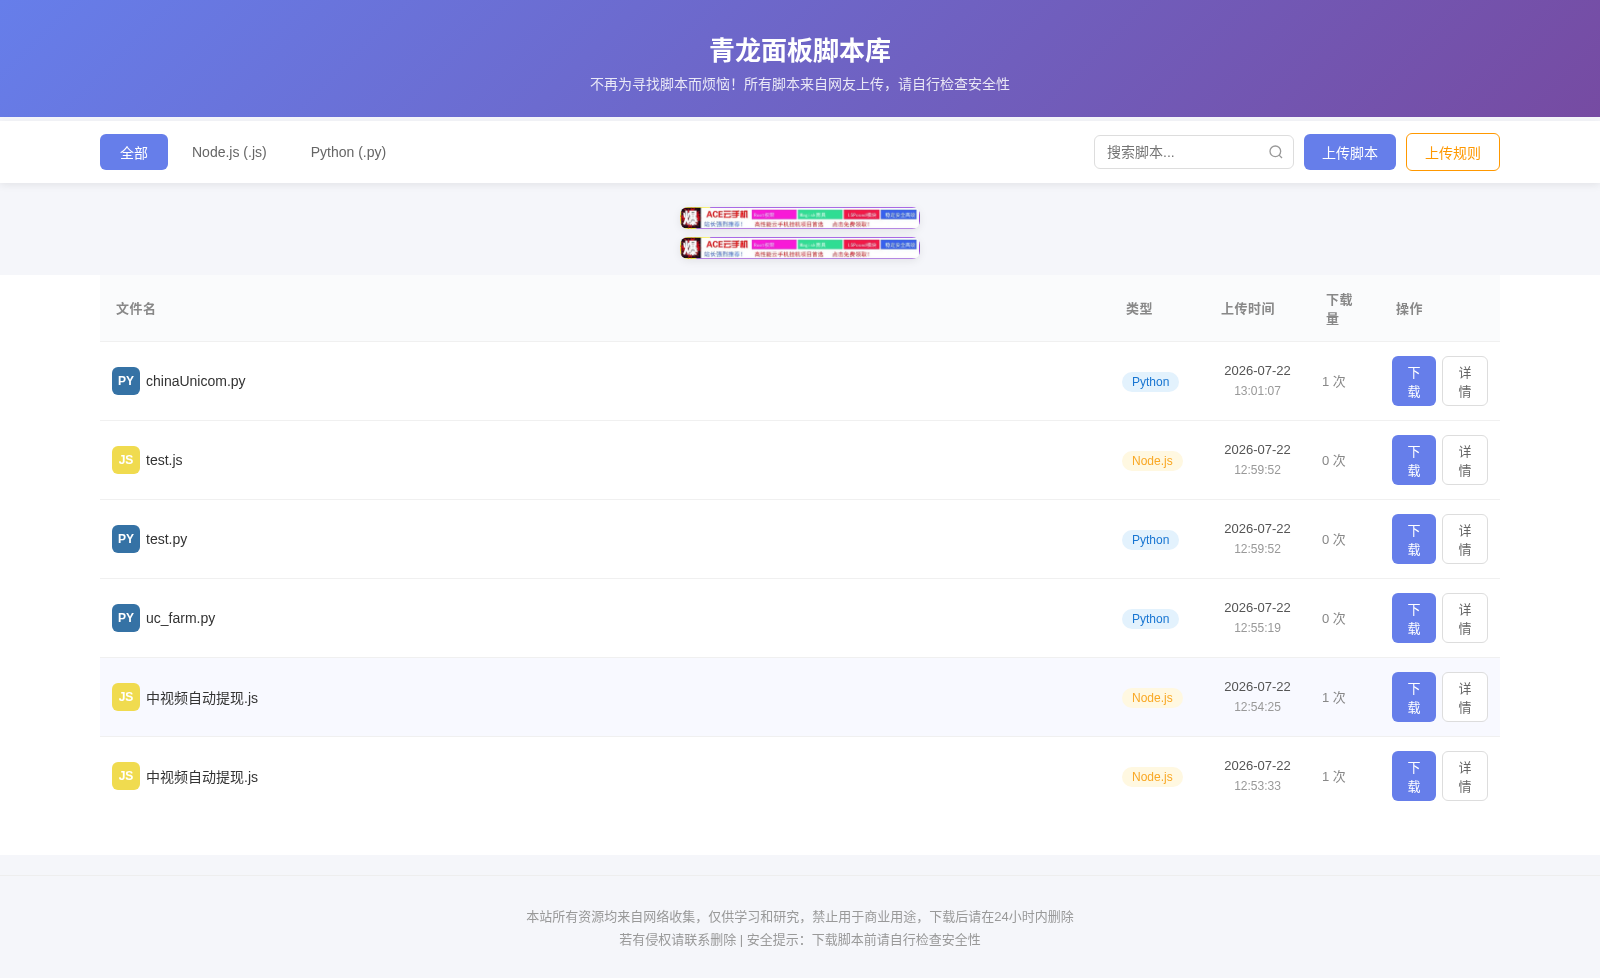Click the file name test.js
Image resolution: width=1600 pixels, height=978 pixels.
pos(164,460)
